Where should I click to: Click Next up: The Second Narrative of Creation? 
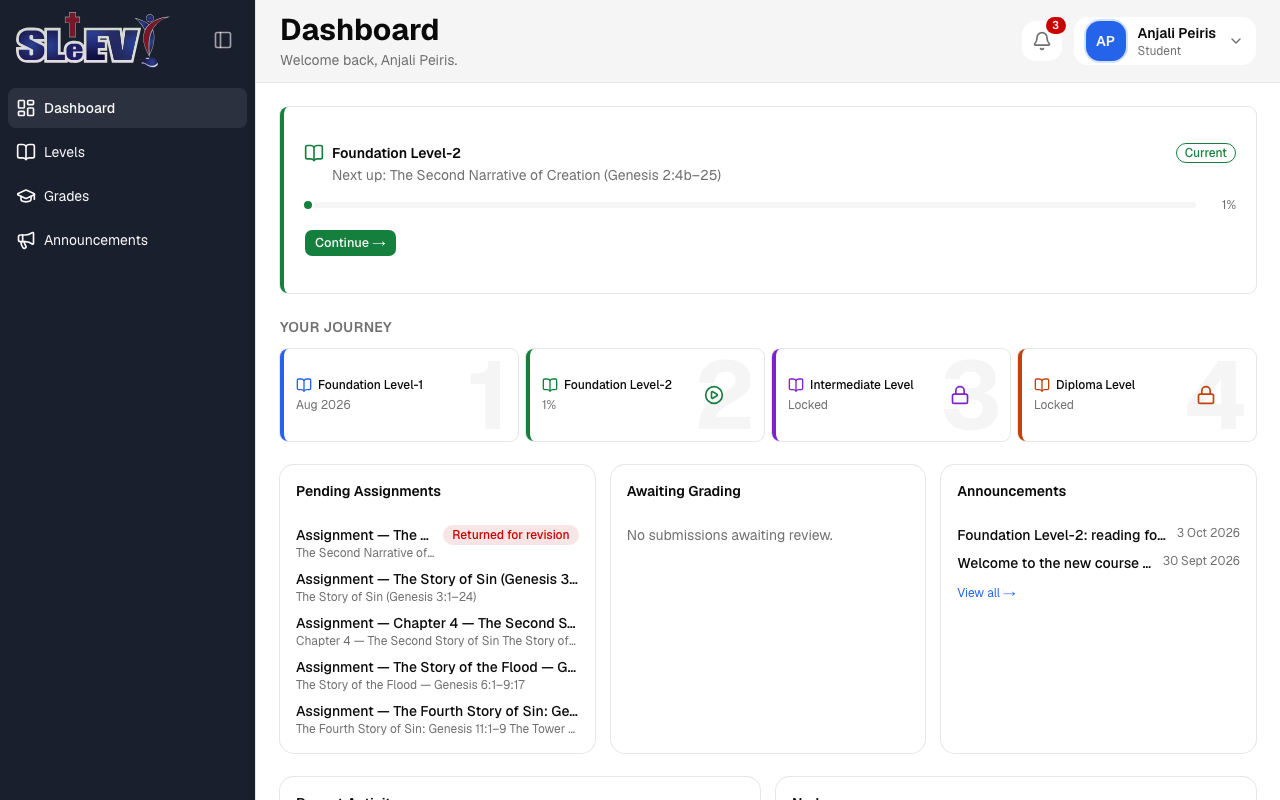click(x=526, y=175)
